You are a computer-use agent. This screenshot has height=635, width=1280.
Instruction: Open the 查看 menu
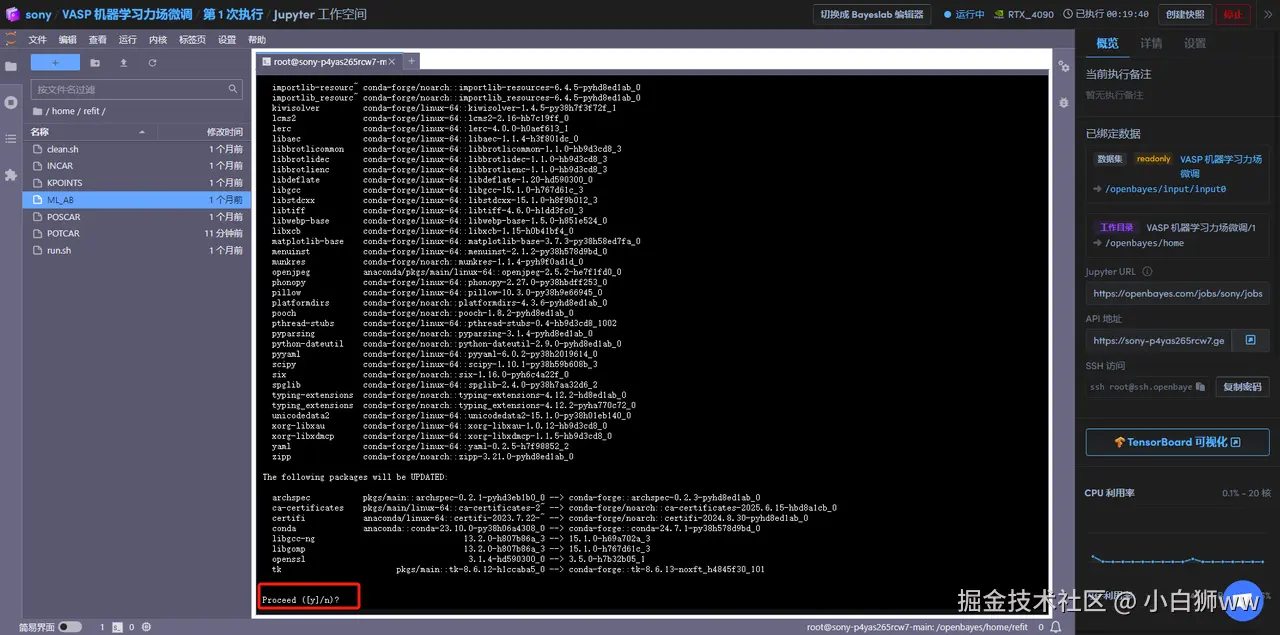pyautogui.click(x=97, y=40)
